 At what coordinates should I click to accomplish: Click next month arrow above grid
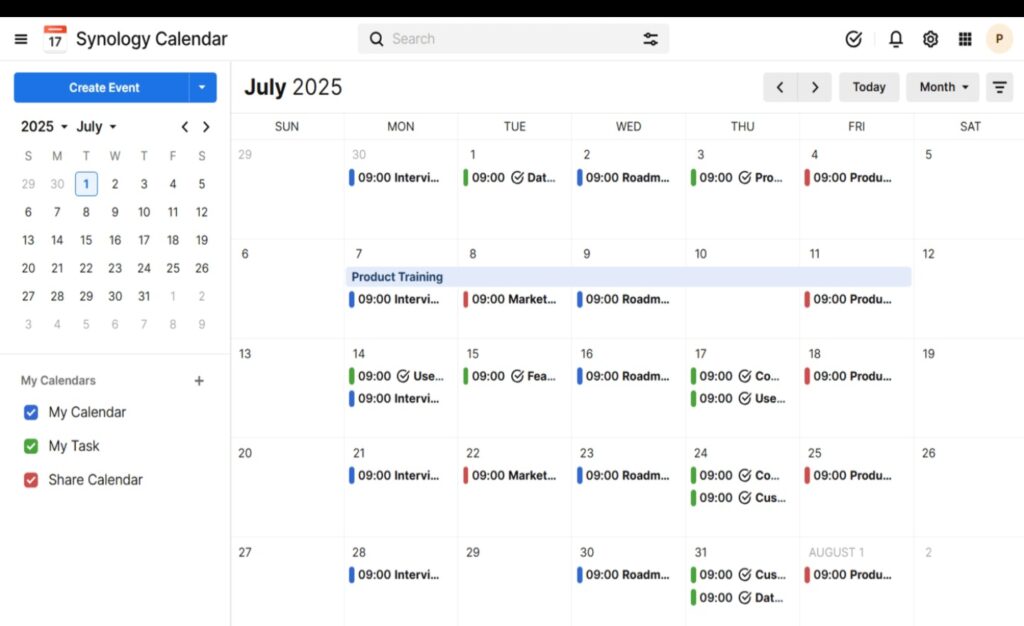814,87
